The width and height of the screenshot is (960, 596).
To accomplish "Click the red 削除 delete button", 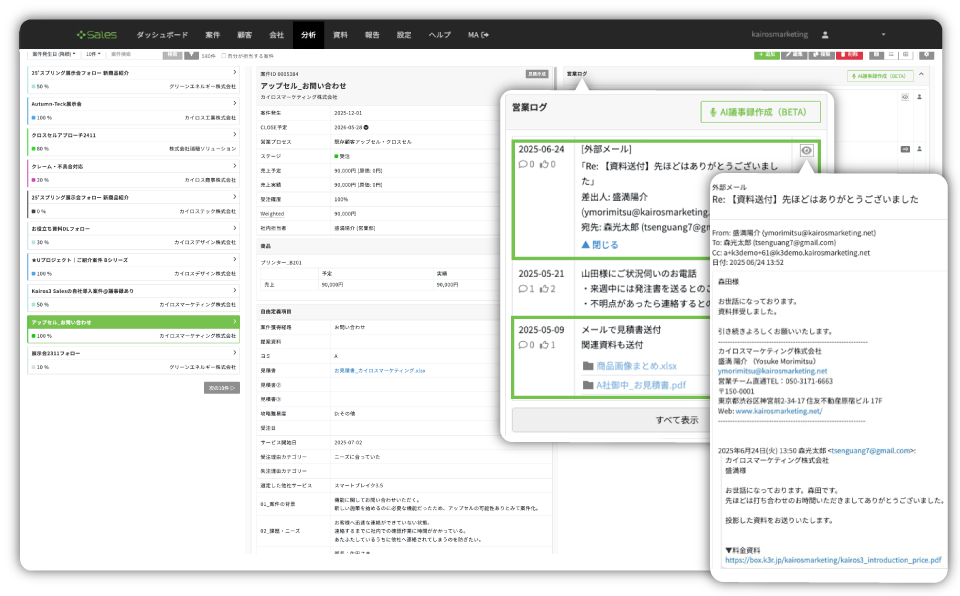I will (850, 54).
